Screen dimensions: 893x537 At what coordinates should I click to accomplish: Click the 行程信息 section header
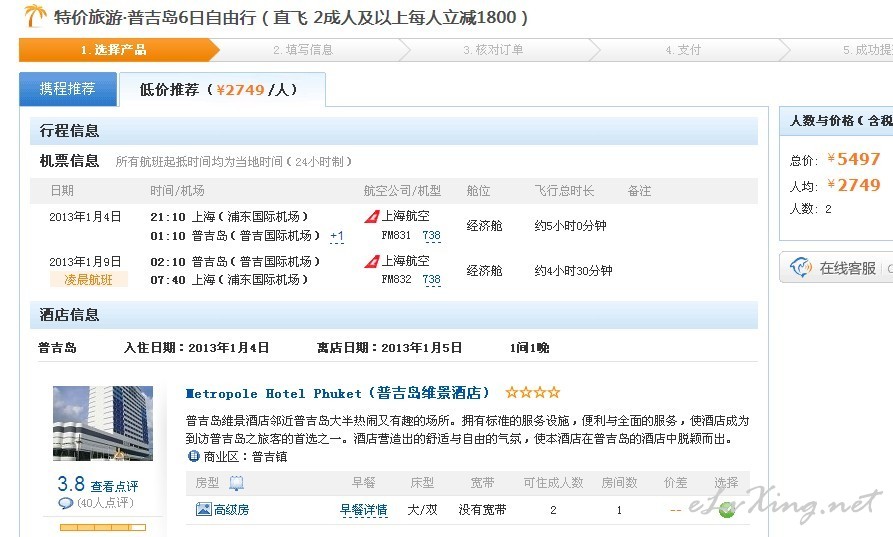click(394, 131)
